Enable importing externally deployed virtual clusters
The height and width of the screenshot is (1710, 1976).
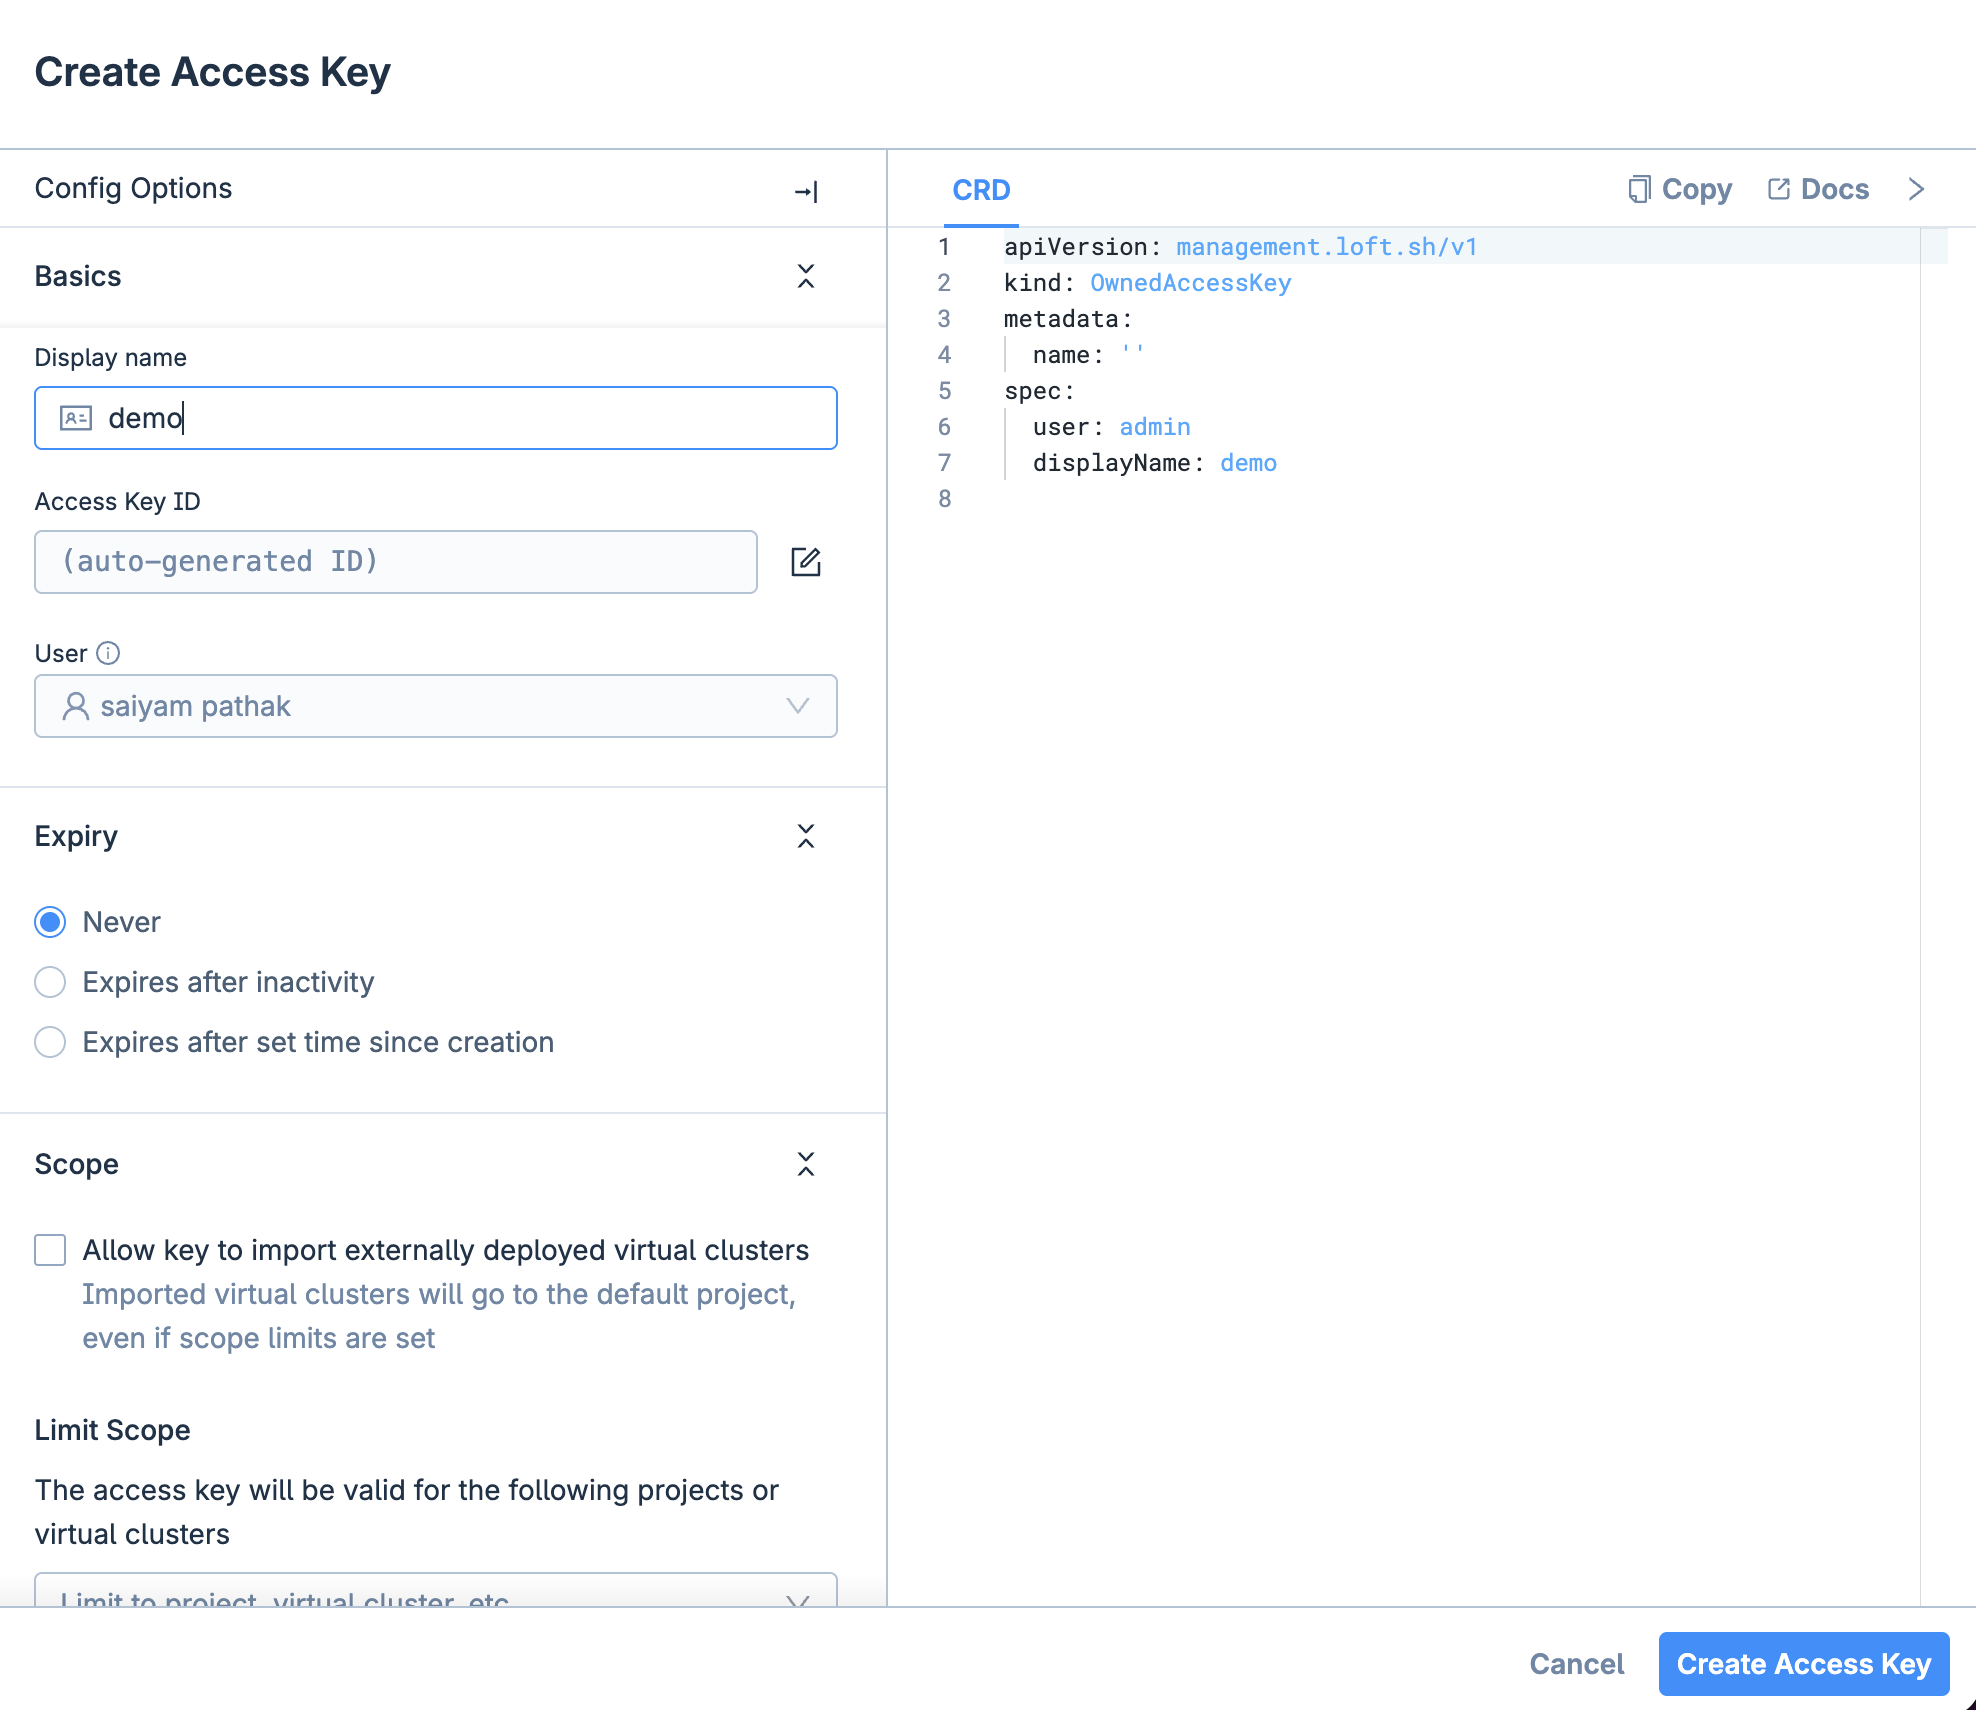[x=50, y=1250]
